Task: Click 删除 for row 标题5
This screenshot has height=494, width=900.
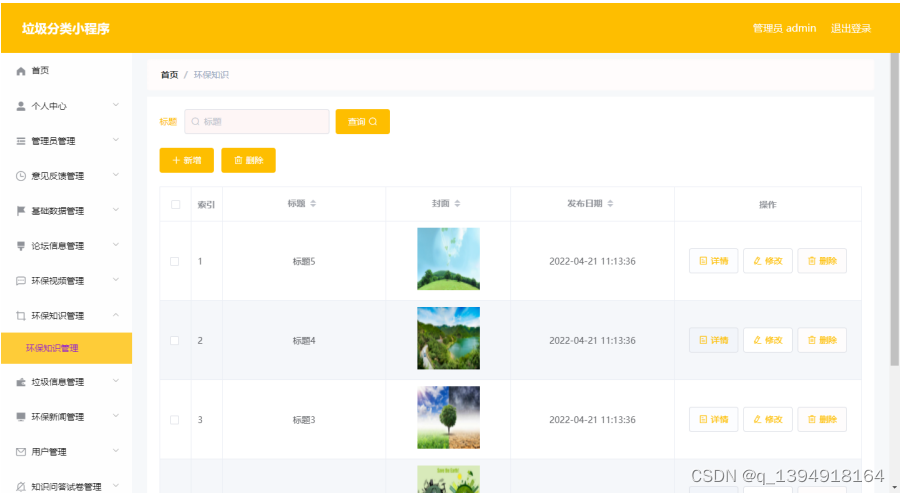Action: (x=822, y=261)
